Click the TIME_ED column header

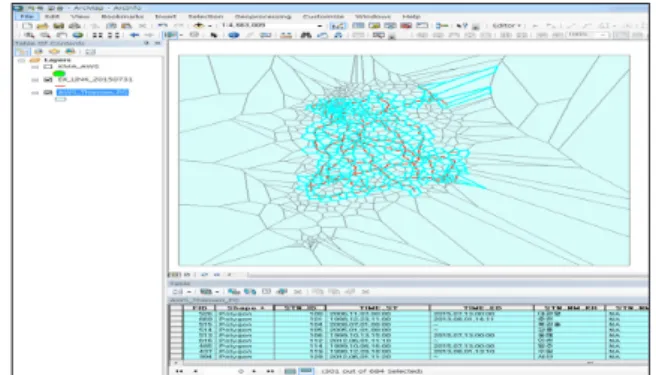click(482, 308)
